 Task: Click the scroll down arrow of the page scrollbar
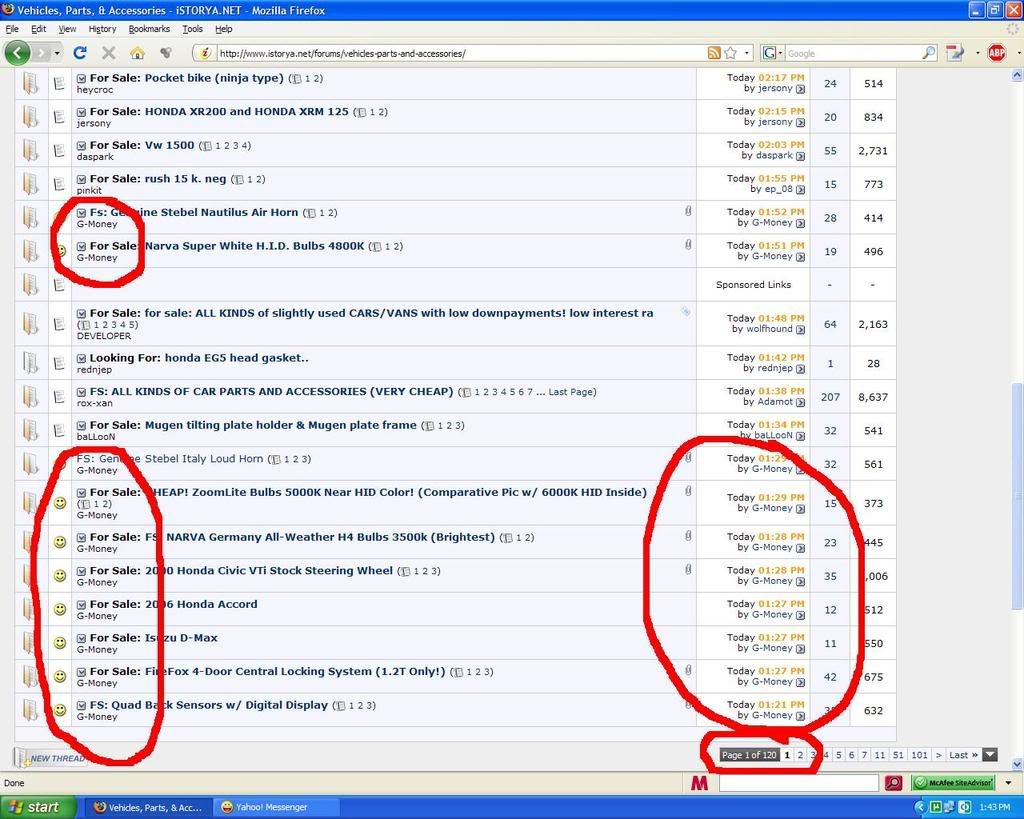tap(1017, 764)
